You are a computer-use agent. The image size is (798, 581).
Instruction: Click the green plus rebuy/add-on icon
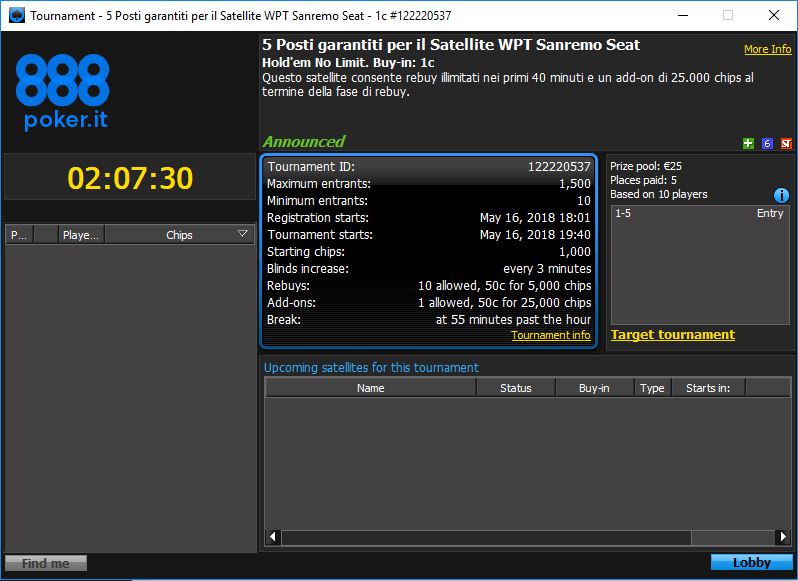pyautogui.click(x=748, y=143)
